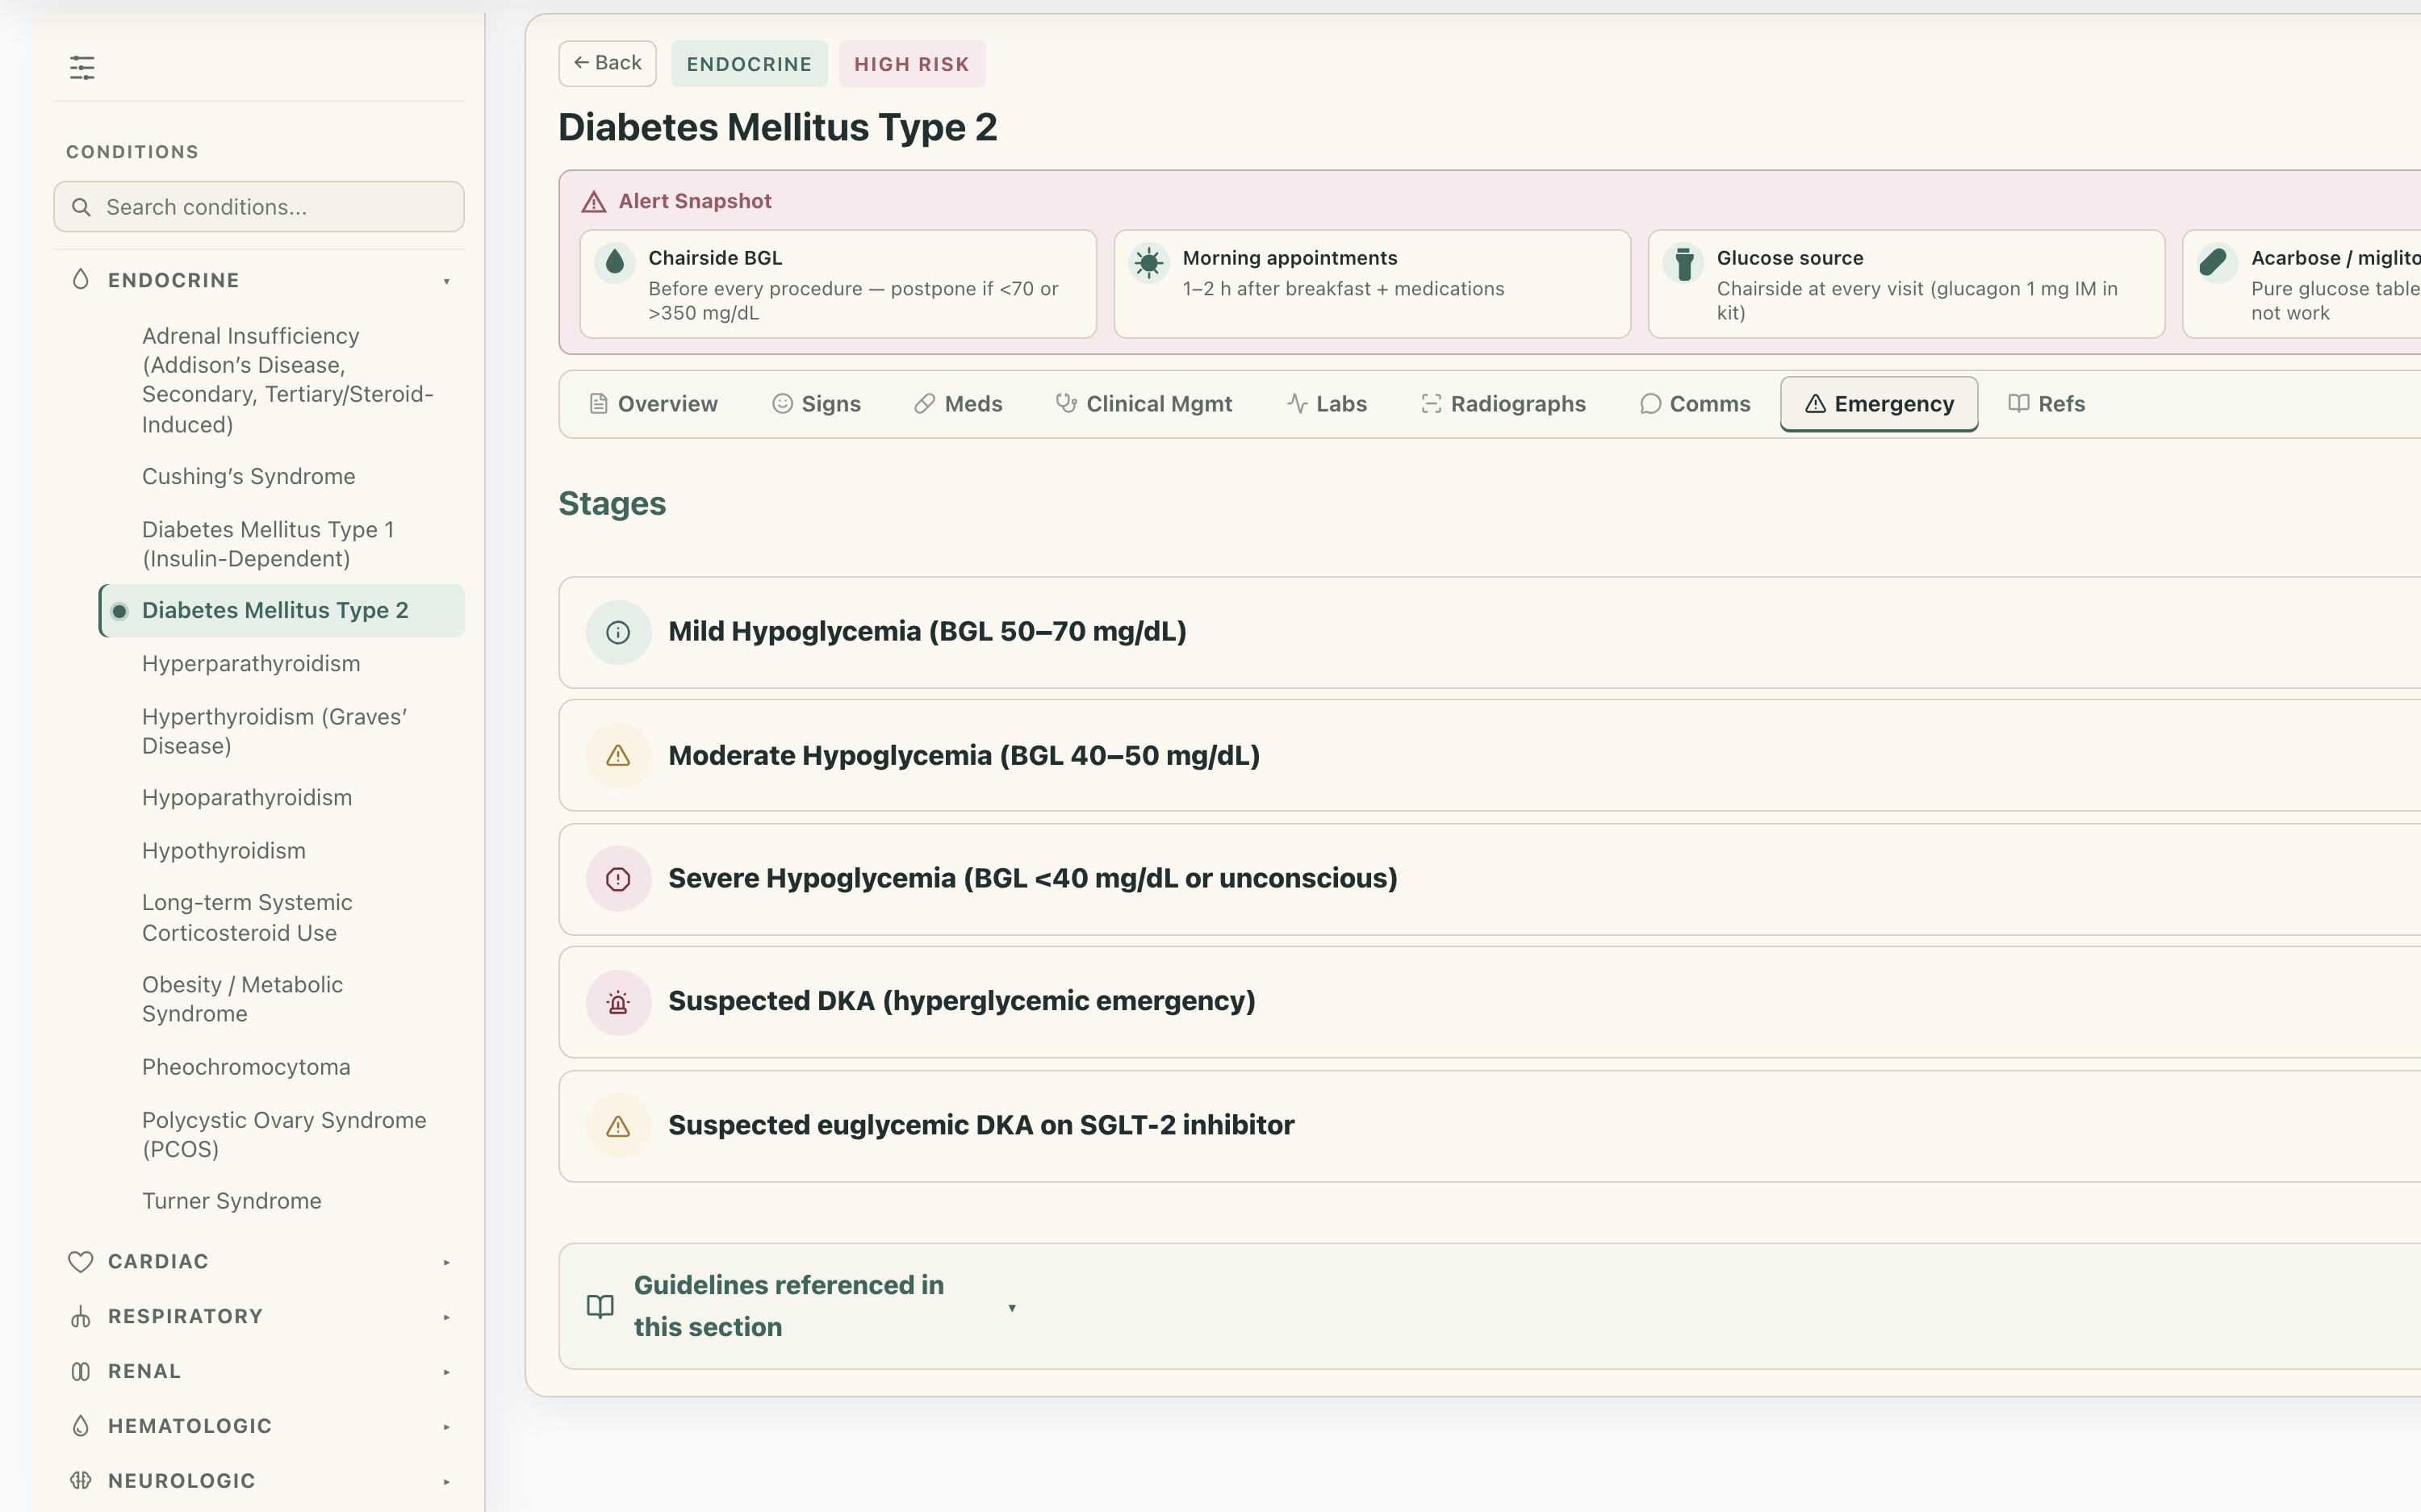Click the HIGH RISK tag
Image resolution: width=2421 pixels, height=1512 pixels.
coord(912,64)
